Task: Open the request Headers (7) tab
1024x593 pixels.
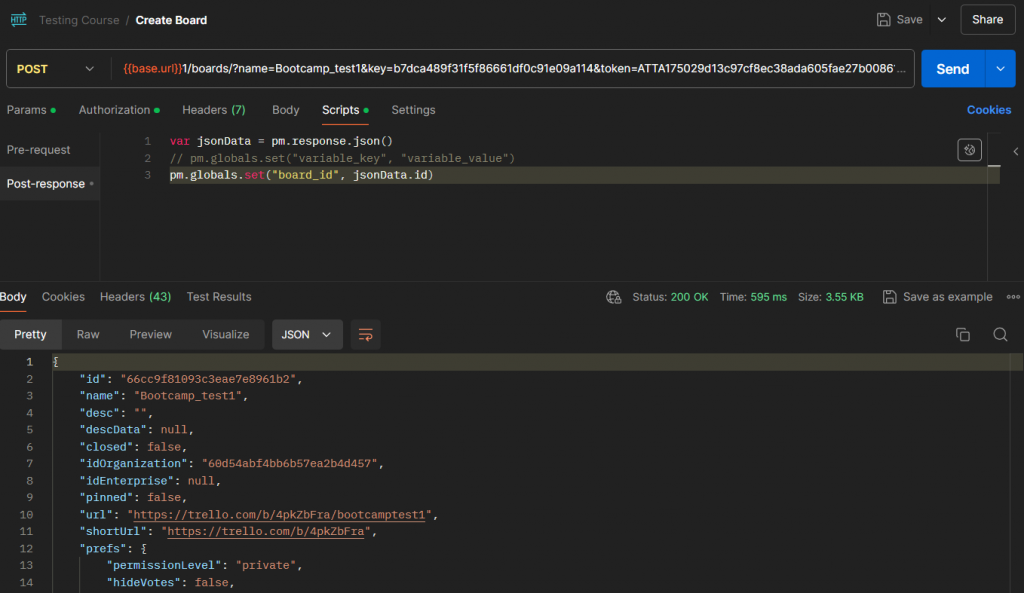Action: pyautogui.click(x=214, y=110)
